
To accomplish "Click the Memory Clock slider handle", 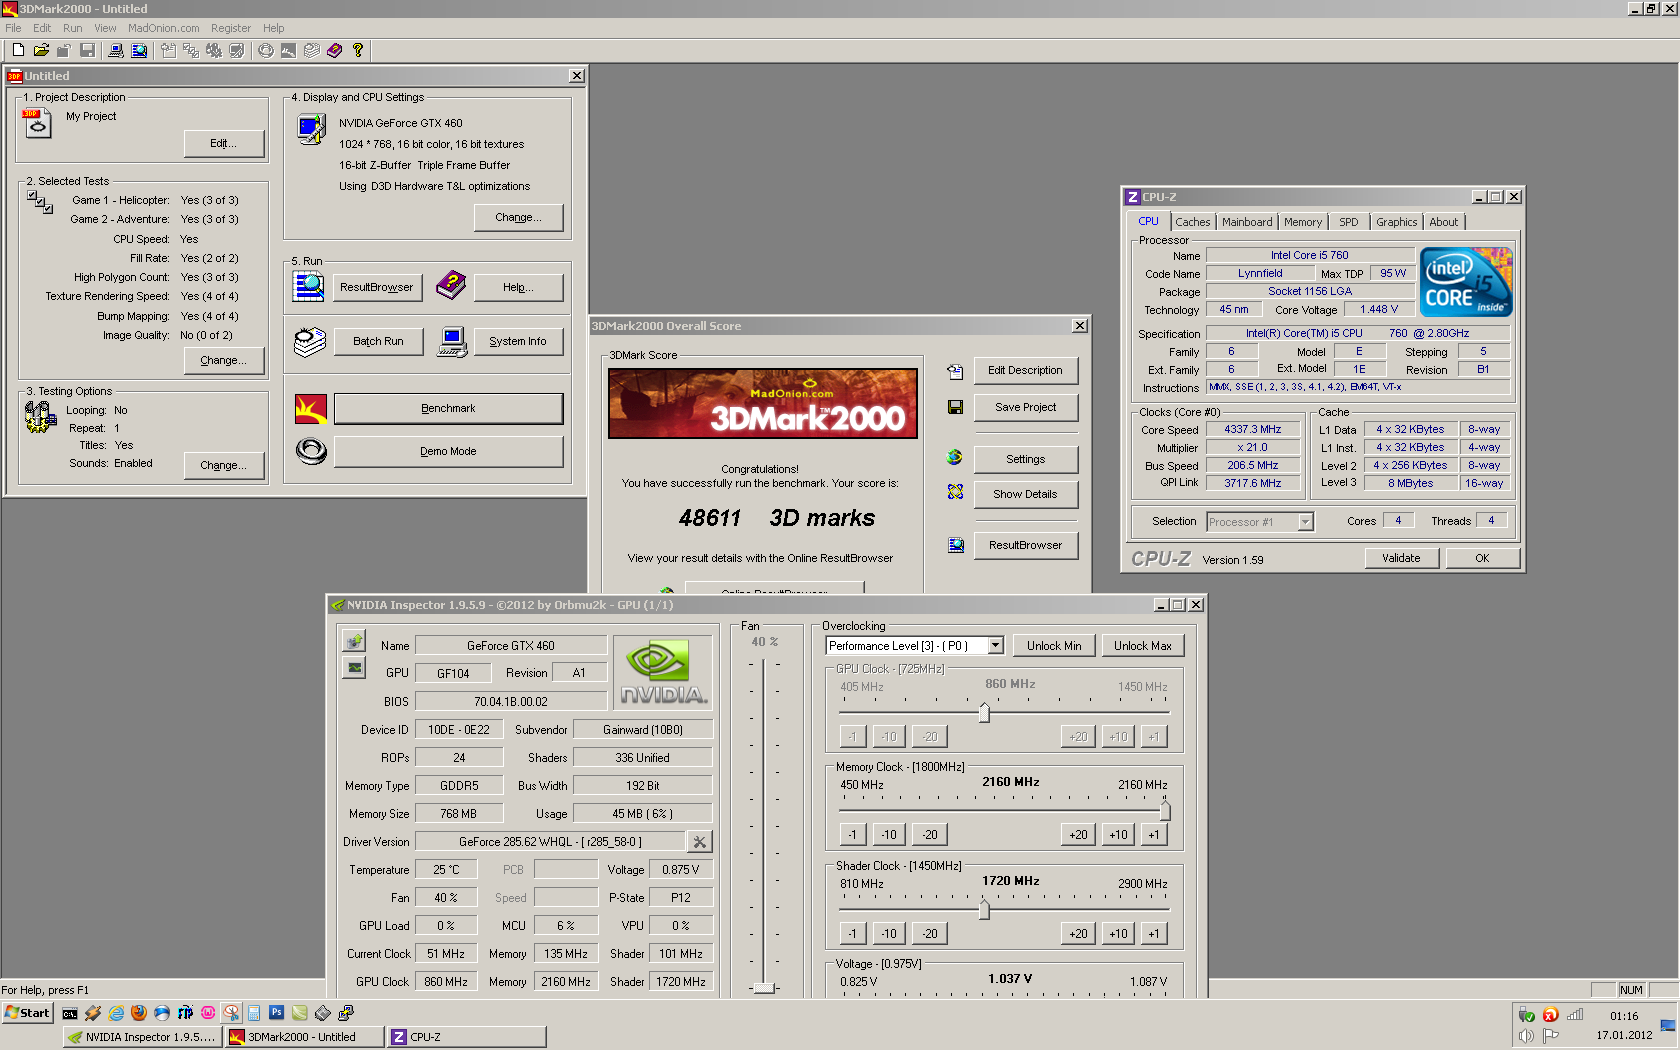I will (x=1165, y=811).
